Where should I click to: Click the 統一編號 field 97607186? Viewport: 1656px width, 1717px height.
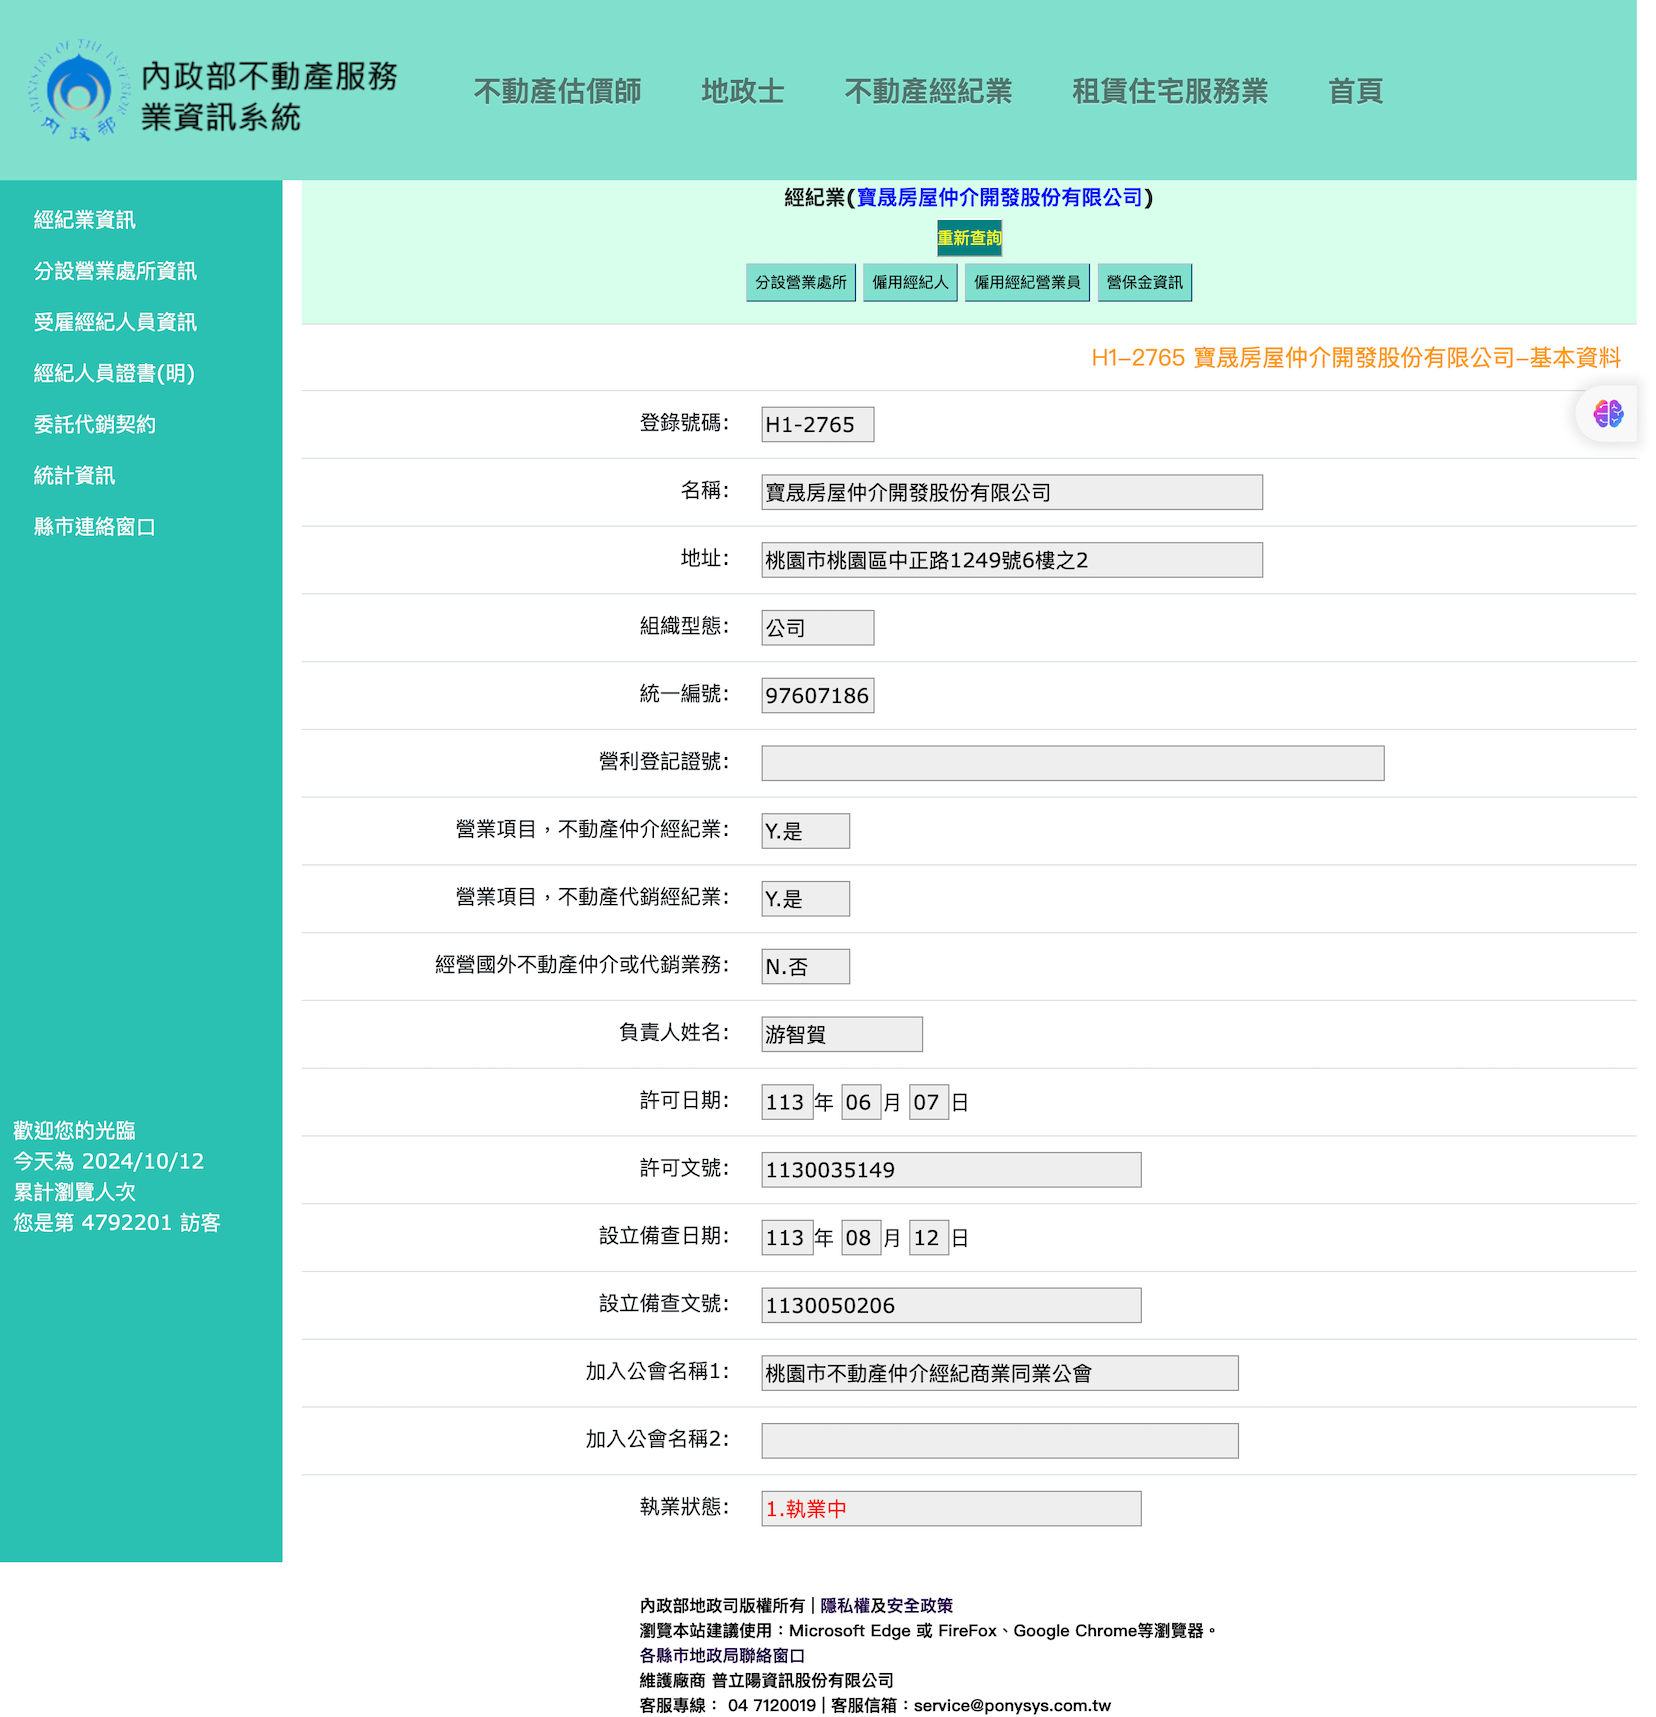(x=817, y=696)
